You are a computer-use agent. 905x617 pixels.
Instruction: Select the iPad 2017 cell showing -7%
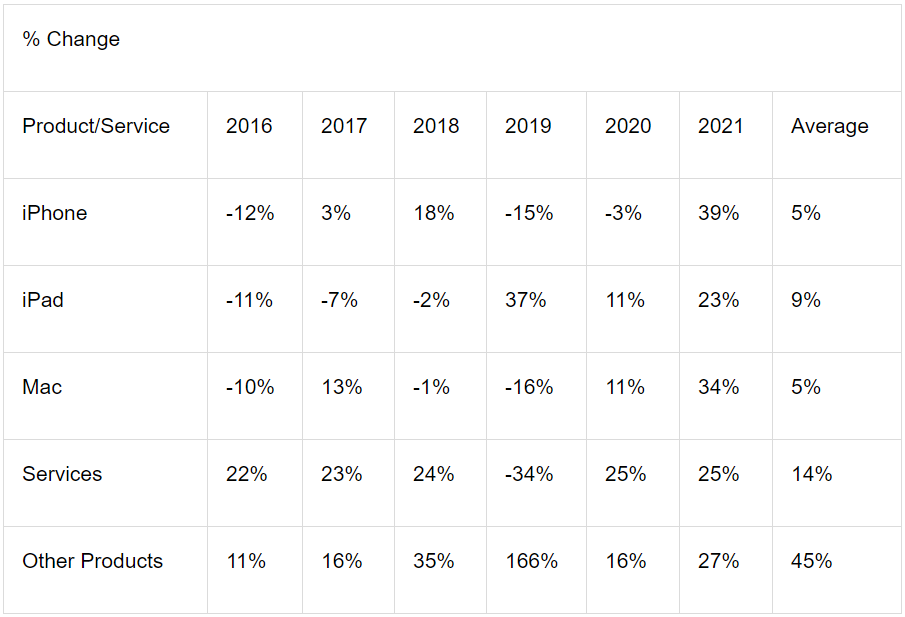point(339,300)
